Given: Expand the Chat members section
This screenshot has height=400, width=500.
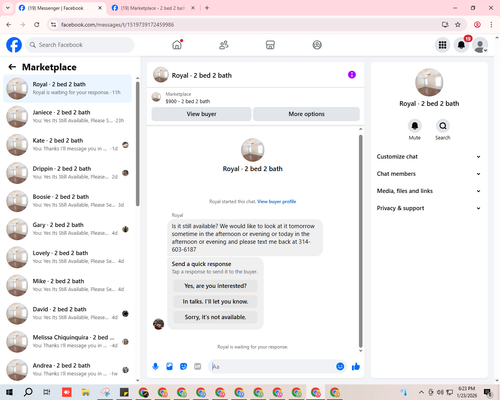Looking at the screenshot, I should pos(429,174).
